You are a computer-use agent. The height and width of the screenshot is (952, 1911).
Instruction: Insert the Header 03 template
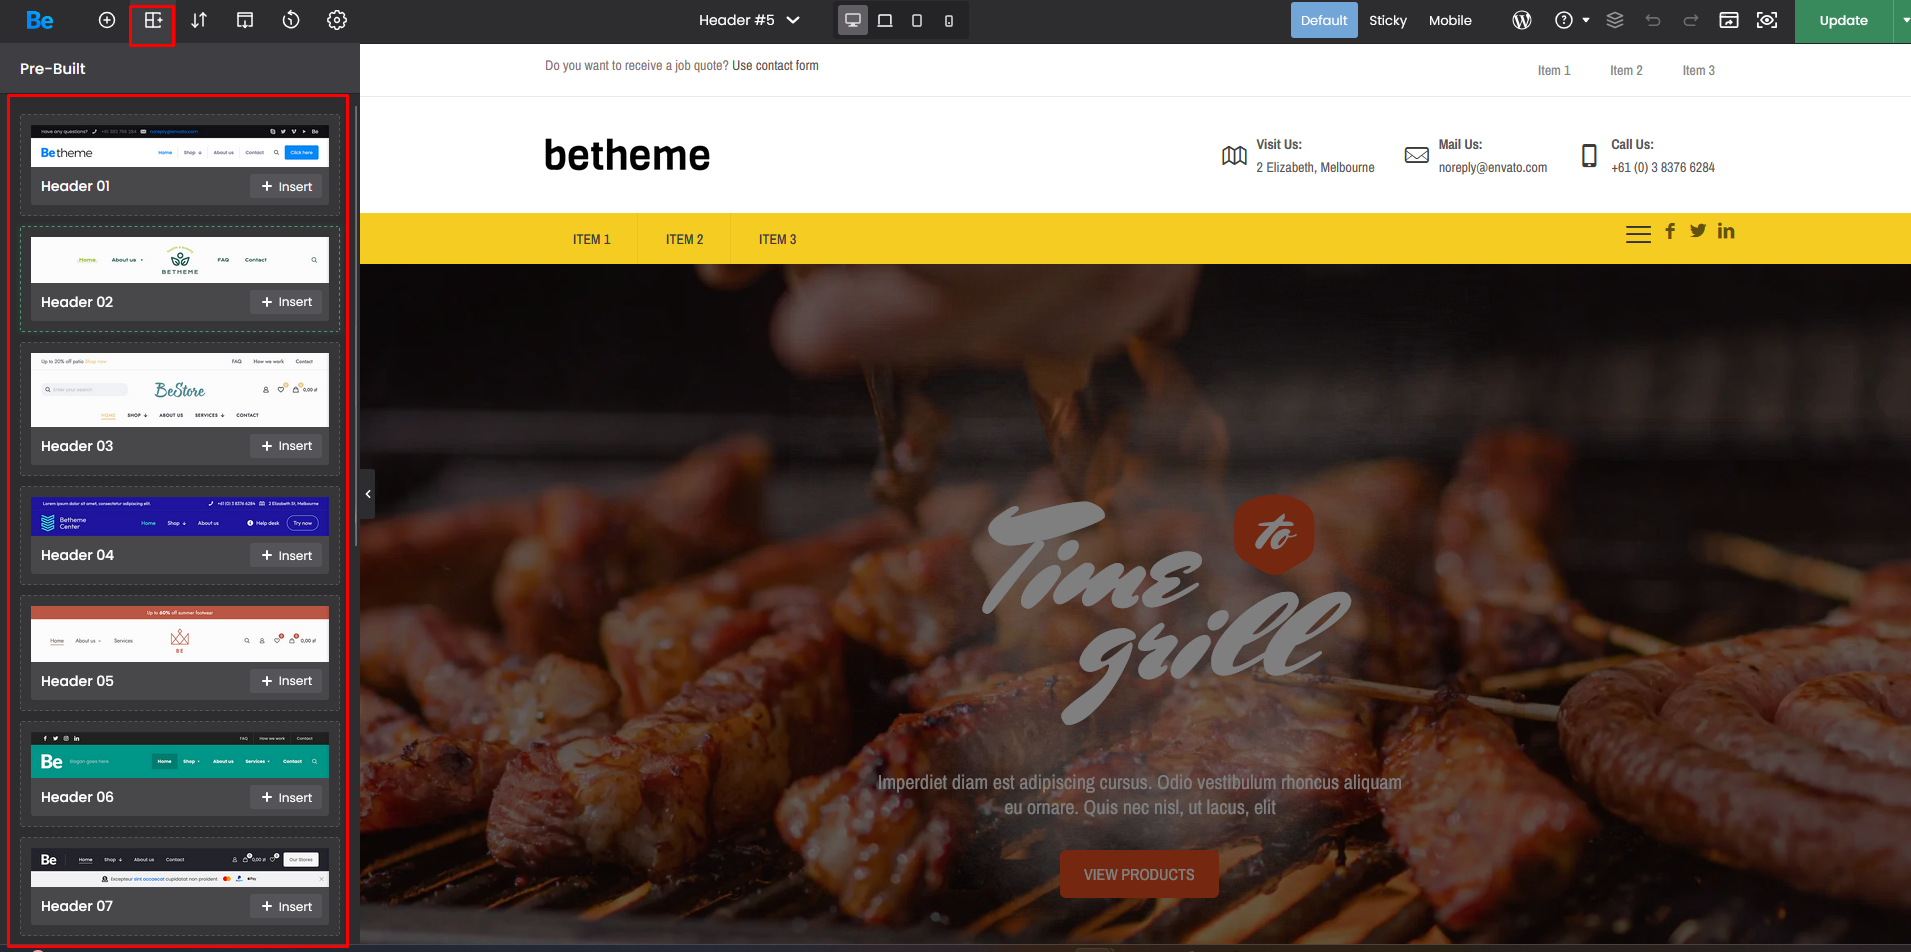coord(287,446)
